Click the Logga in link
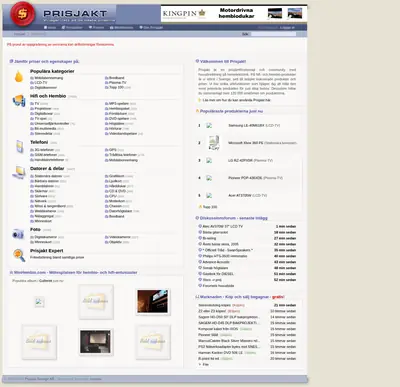The image size is (400, 387). [x=287, y=27]
